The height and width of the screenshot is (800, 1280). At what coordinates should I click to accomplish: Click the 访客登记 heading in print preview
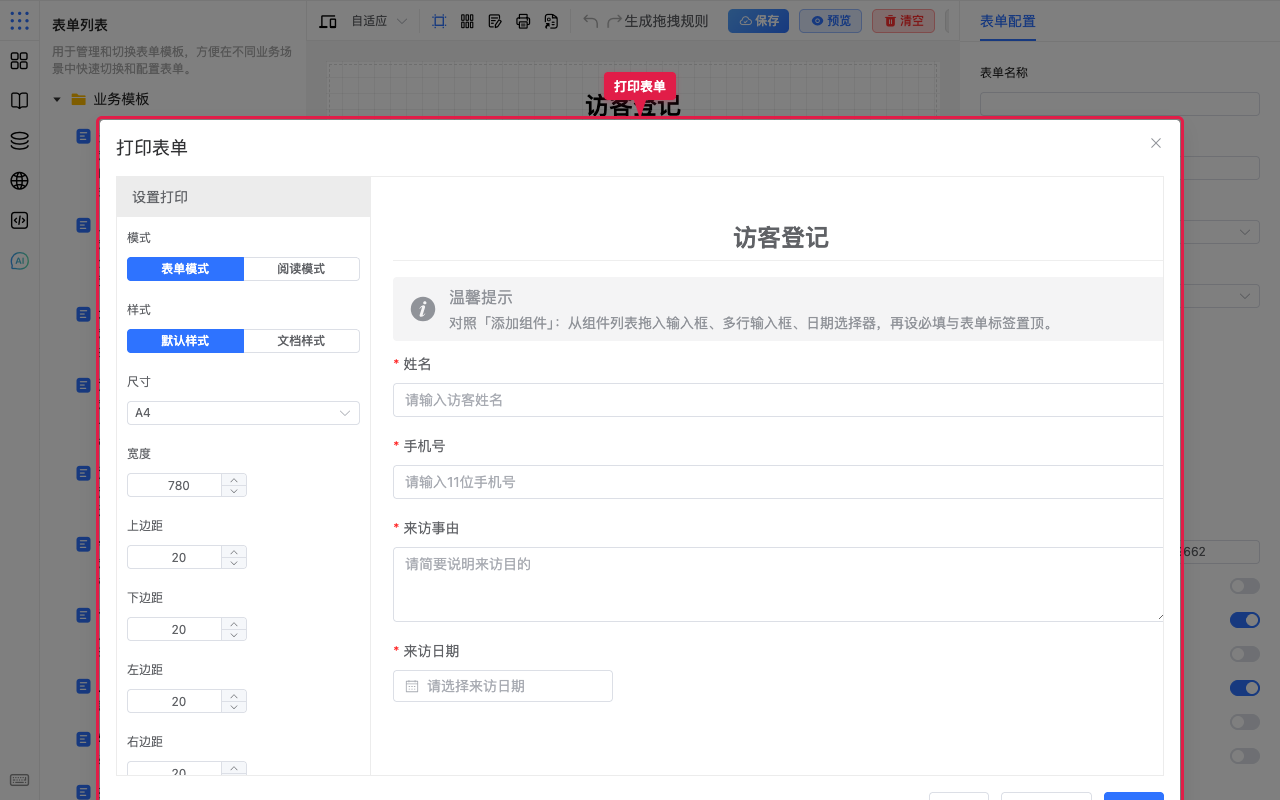click(781, 238)
